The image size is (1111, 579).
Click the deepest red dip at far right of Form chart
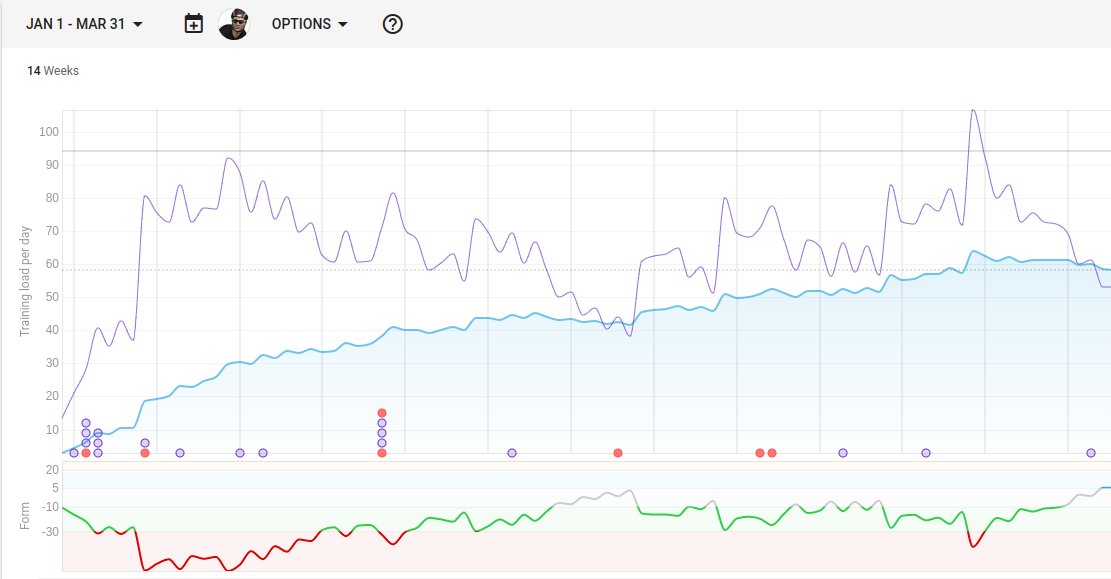coord(972,546)
